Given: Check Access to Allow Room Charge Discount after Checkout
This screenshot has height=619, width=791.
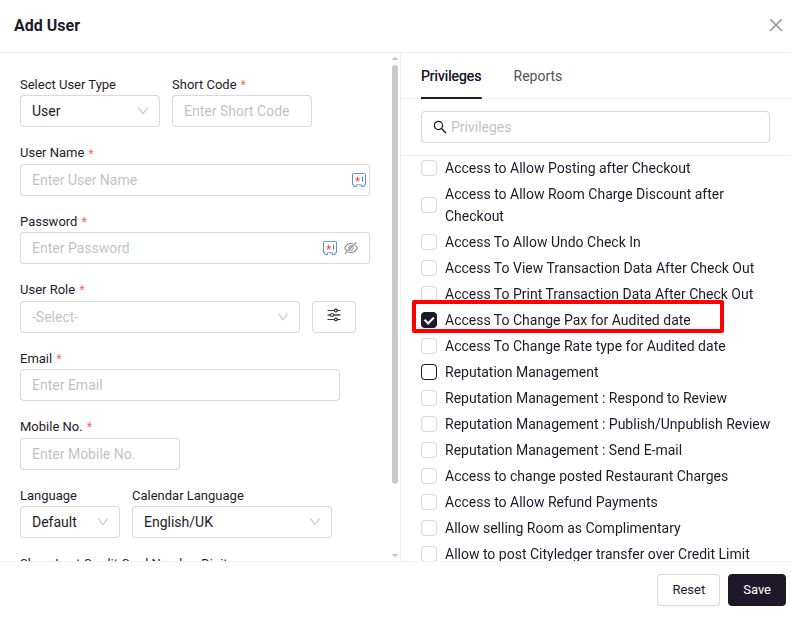Looking at the screenshot, I should [x=429, y=205].
